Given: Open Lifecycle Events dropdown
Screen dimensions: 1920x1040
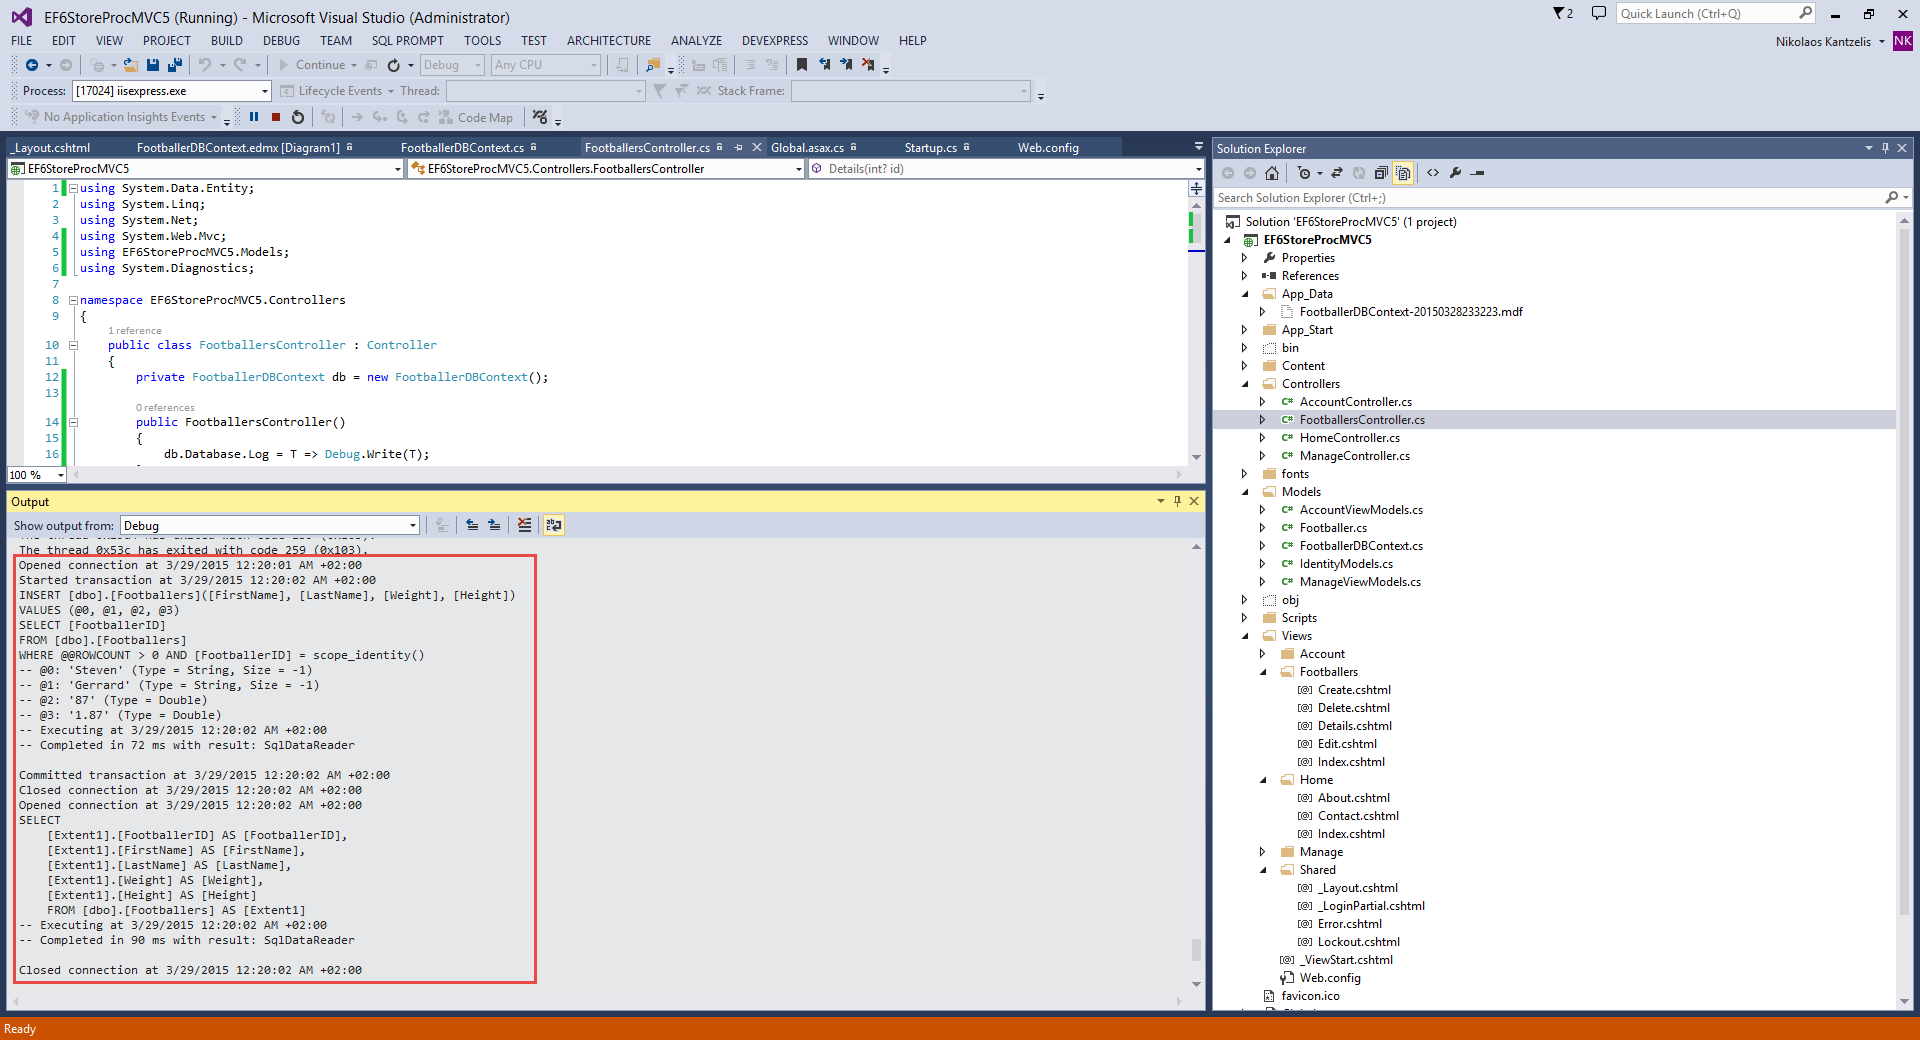Looking at the screenshot, I should (337, 91).
